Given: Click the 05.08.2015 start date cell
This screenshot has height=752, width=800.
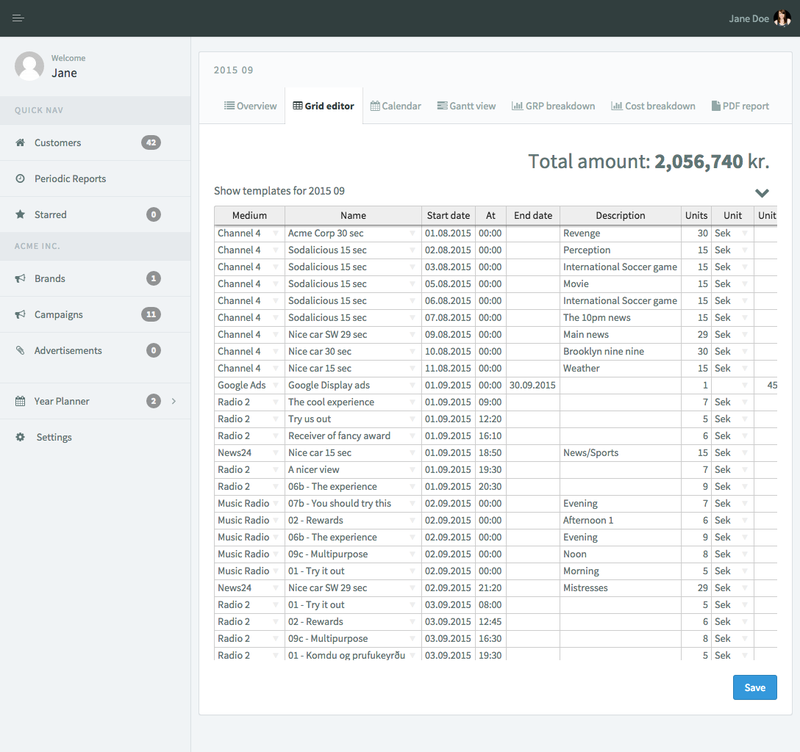Looking at the screenshot, I should [448, 284].
